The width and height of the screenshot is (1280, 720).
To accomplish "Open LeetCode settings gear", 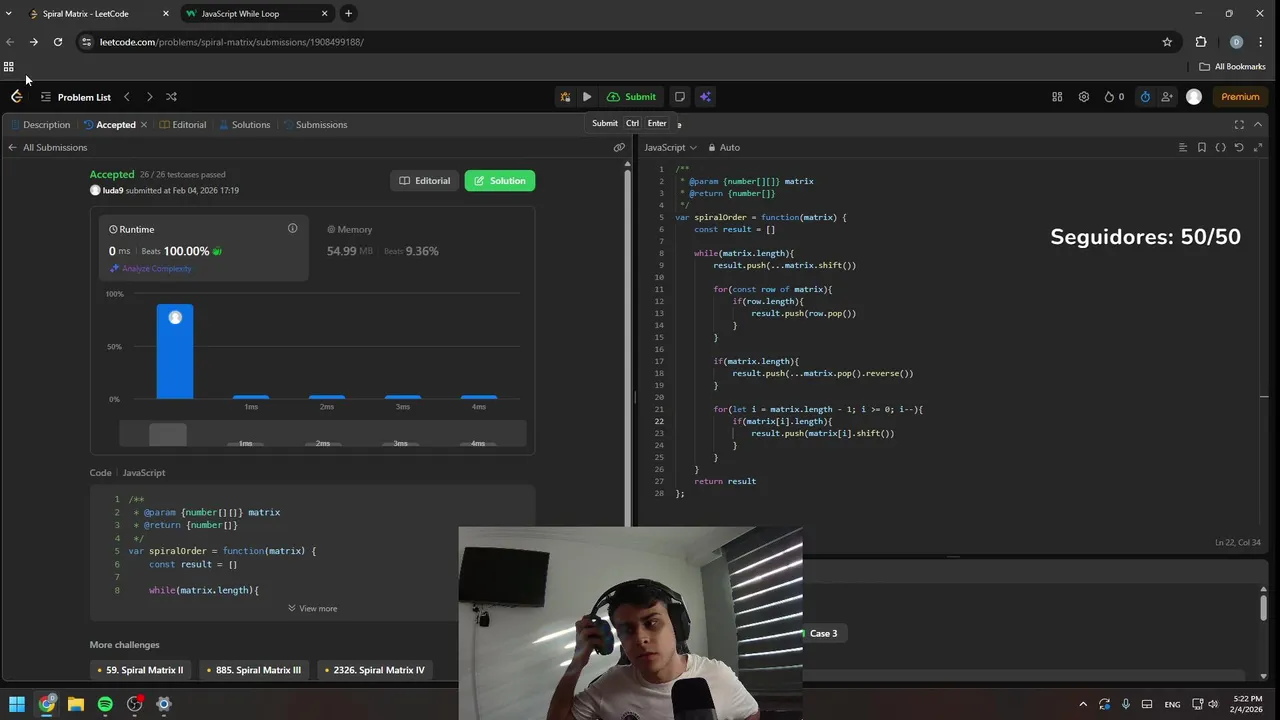I will click(x=1084, y=97).
